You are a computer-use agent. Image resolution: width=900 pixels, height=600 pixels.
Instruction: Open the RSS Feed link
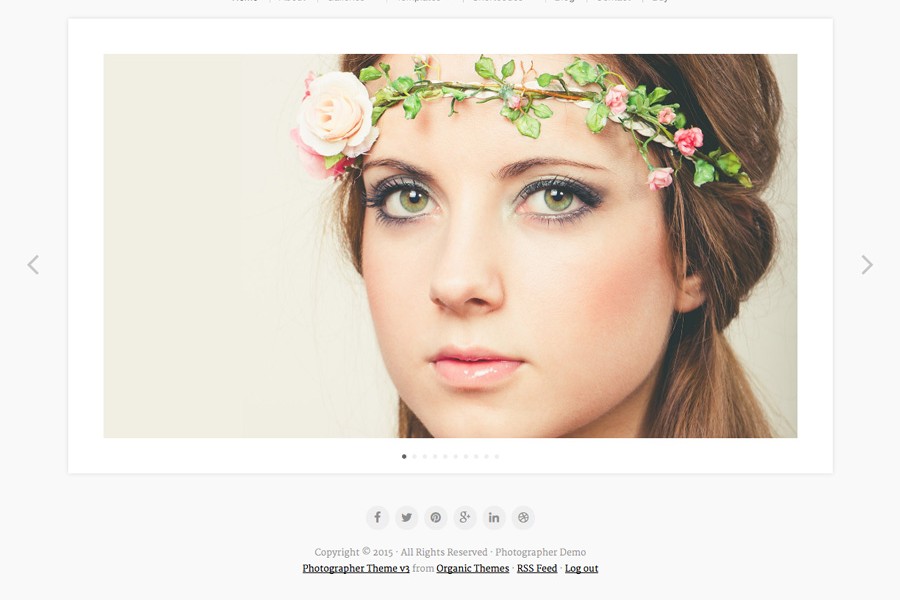(537, 568)
